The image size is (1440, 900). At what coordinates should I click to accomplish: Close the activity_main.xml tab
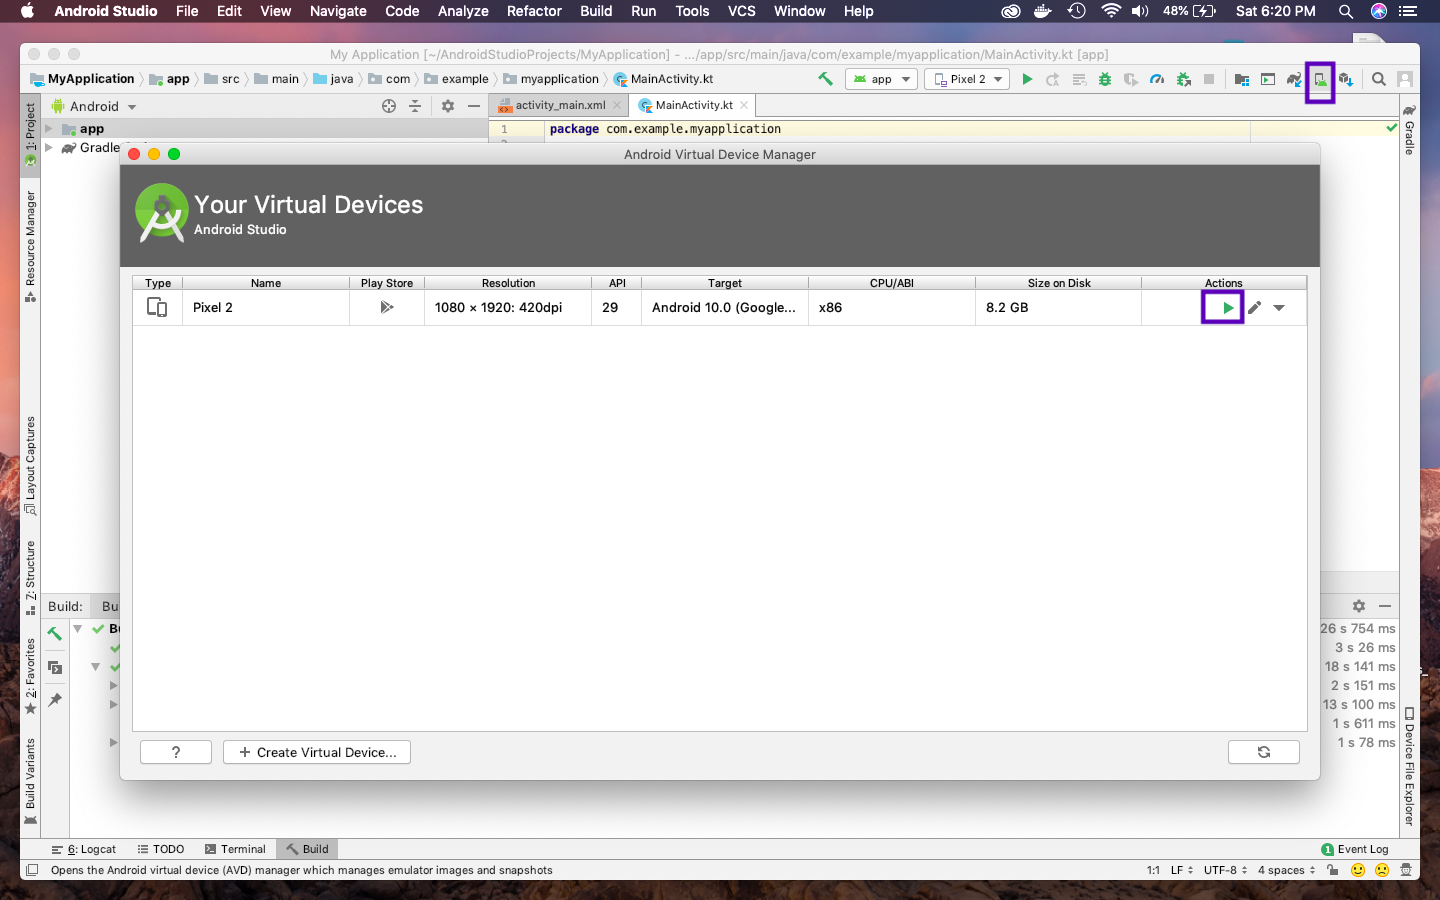pyautogui.click(x=617, y=105)
